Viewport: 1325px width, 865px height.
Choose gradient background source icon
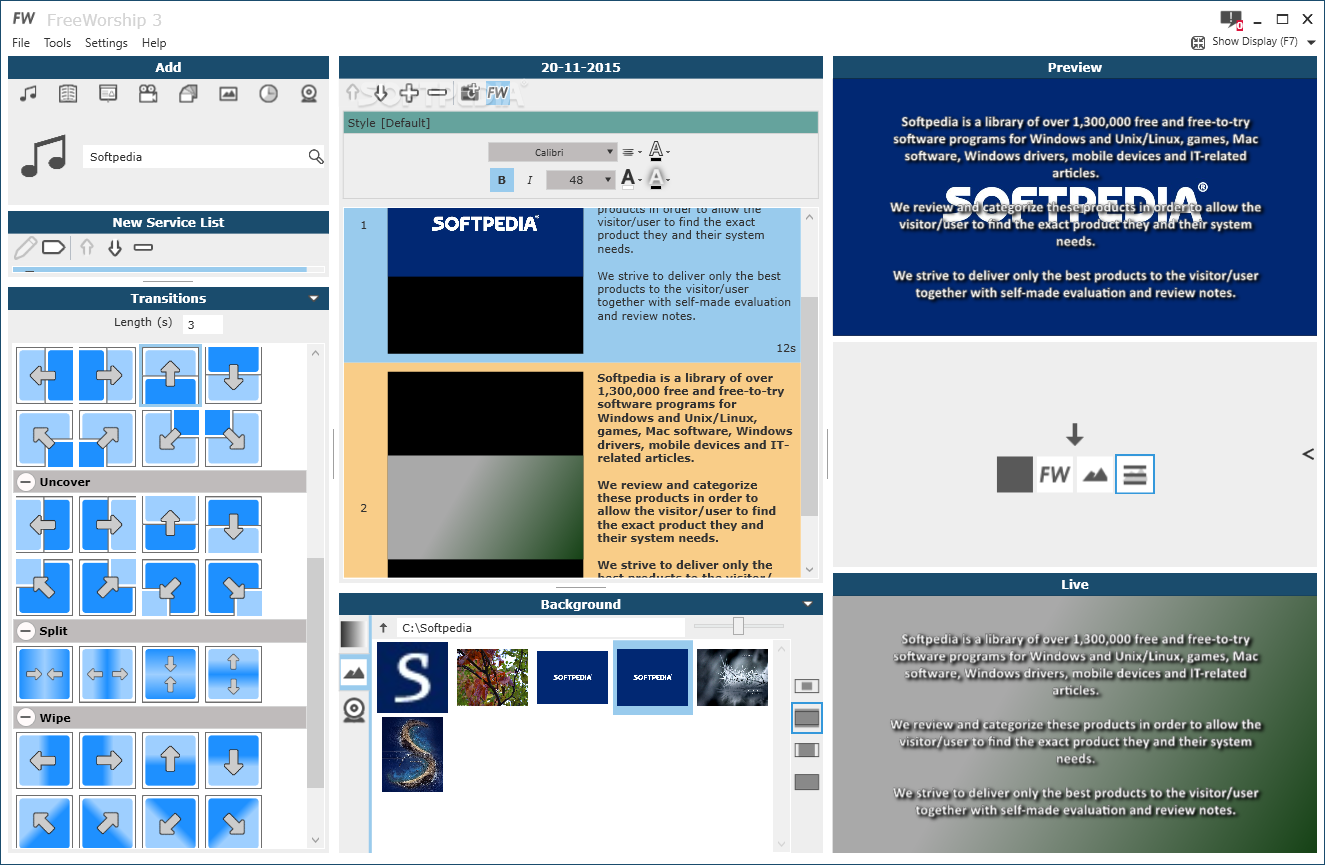click(x=354, y=634)
